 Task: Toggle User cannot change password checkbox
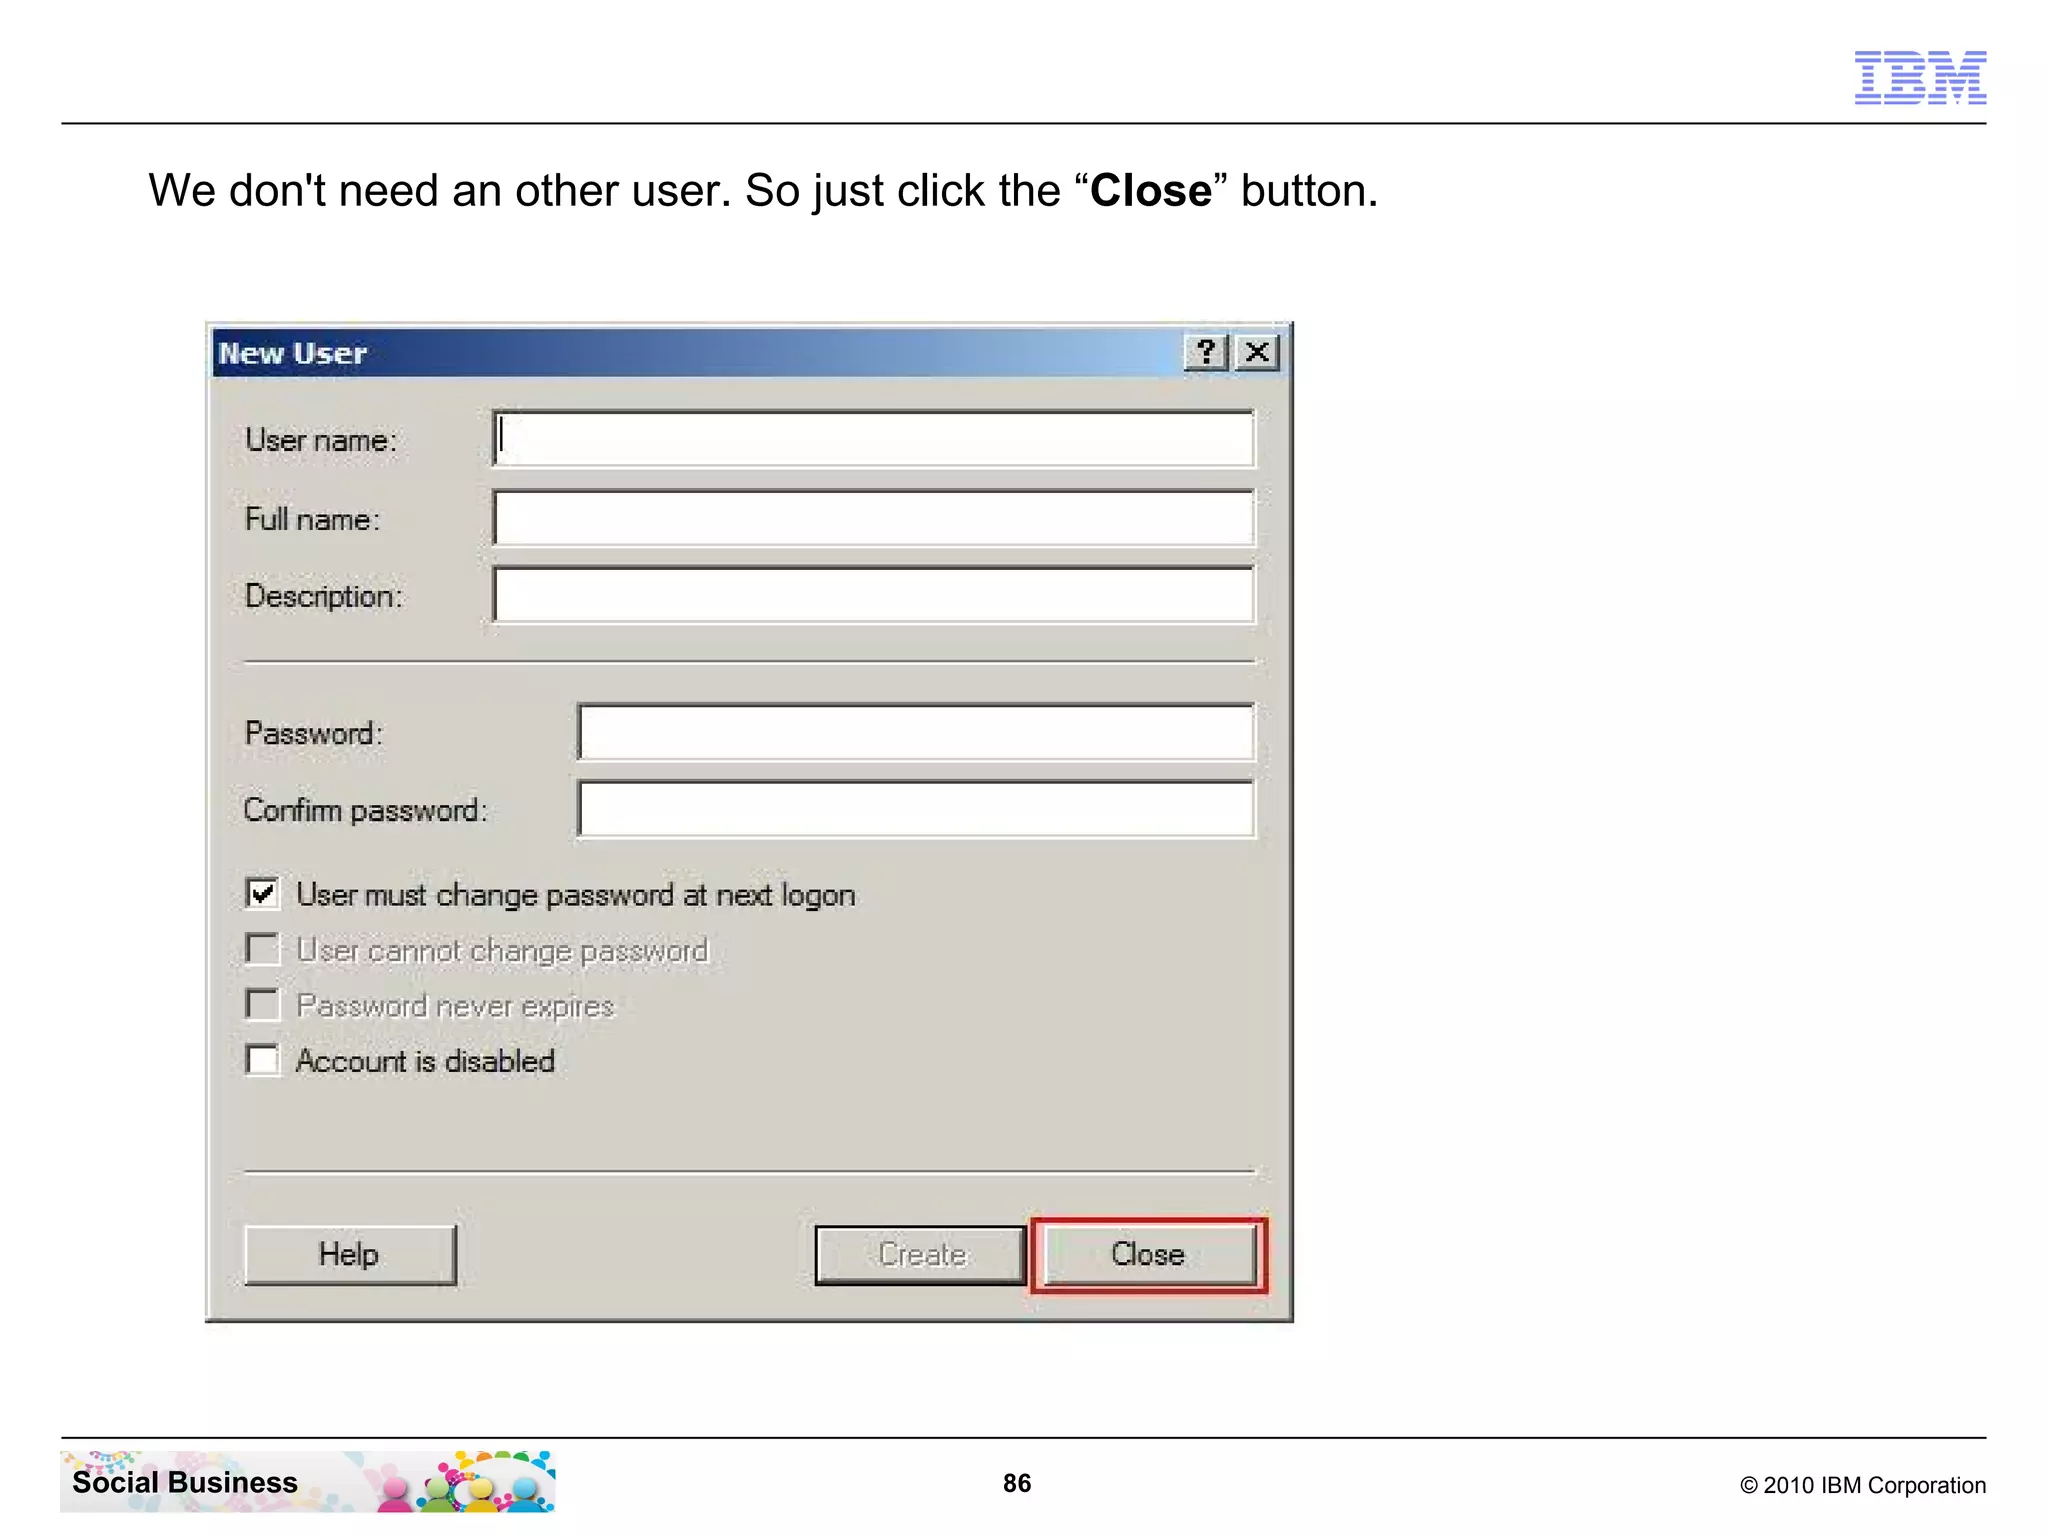click(262, 948)
